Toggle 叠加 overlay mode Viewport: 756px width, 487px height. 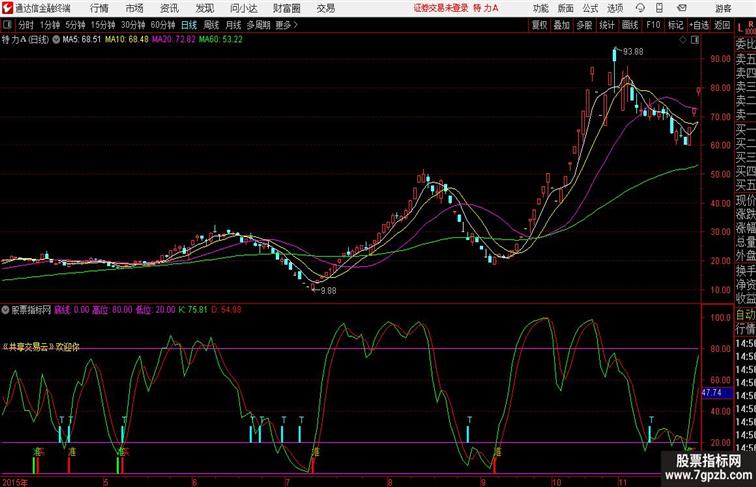coord(561,25)
